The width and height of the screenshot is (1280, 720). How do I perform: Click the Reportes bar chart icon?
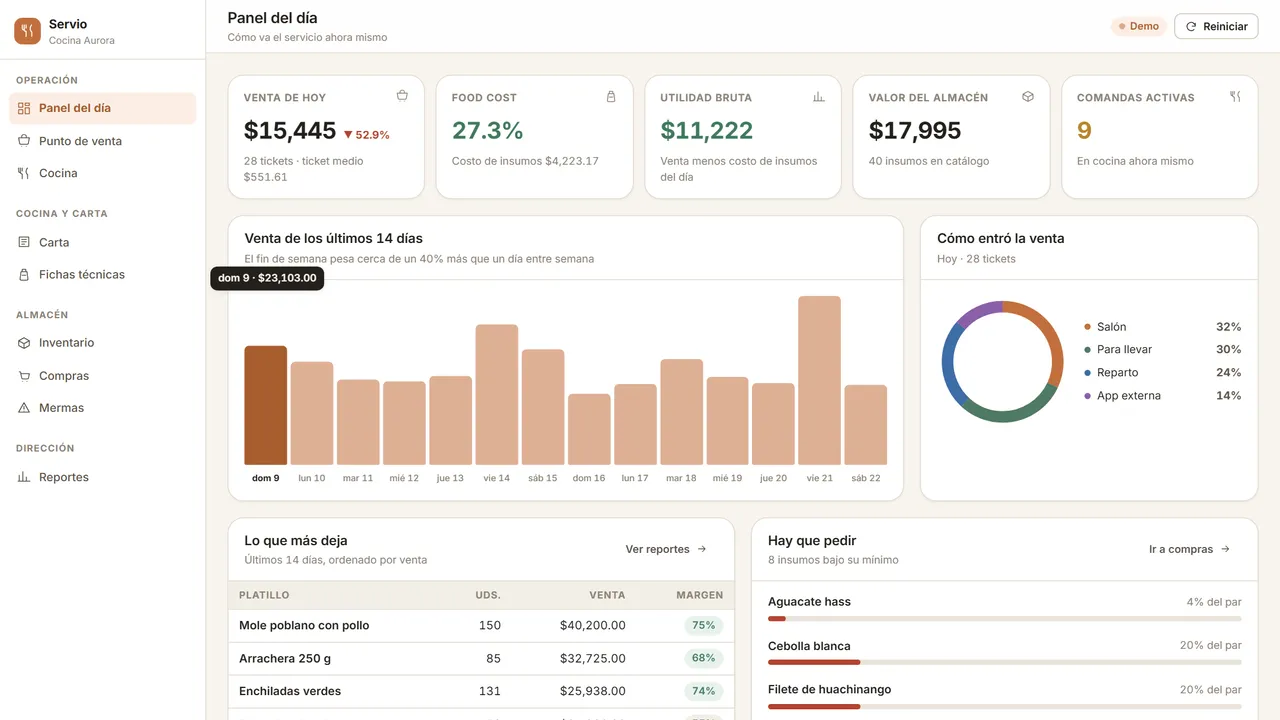[x=24, y=477]
